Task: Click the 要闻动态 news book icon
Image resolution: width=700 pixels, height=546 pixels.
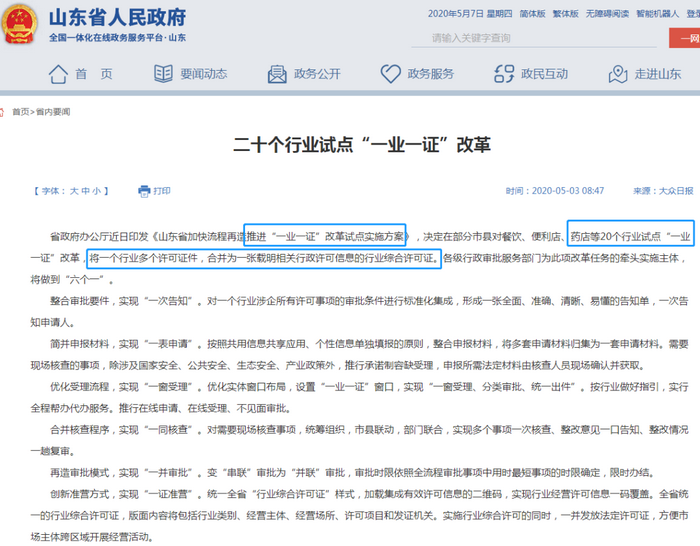Action: click(162, 74)
